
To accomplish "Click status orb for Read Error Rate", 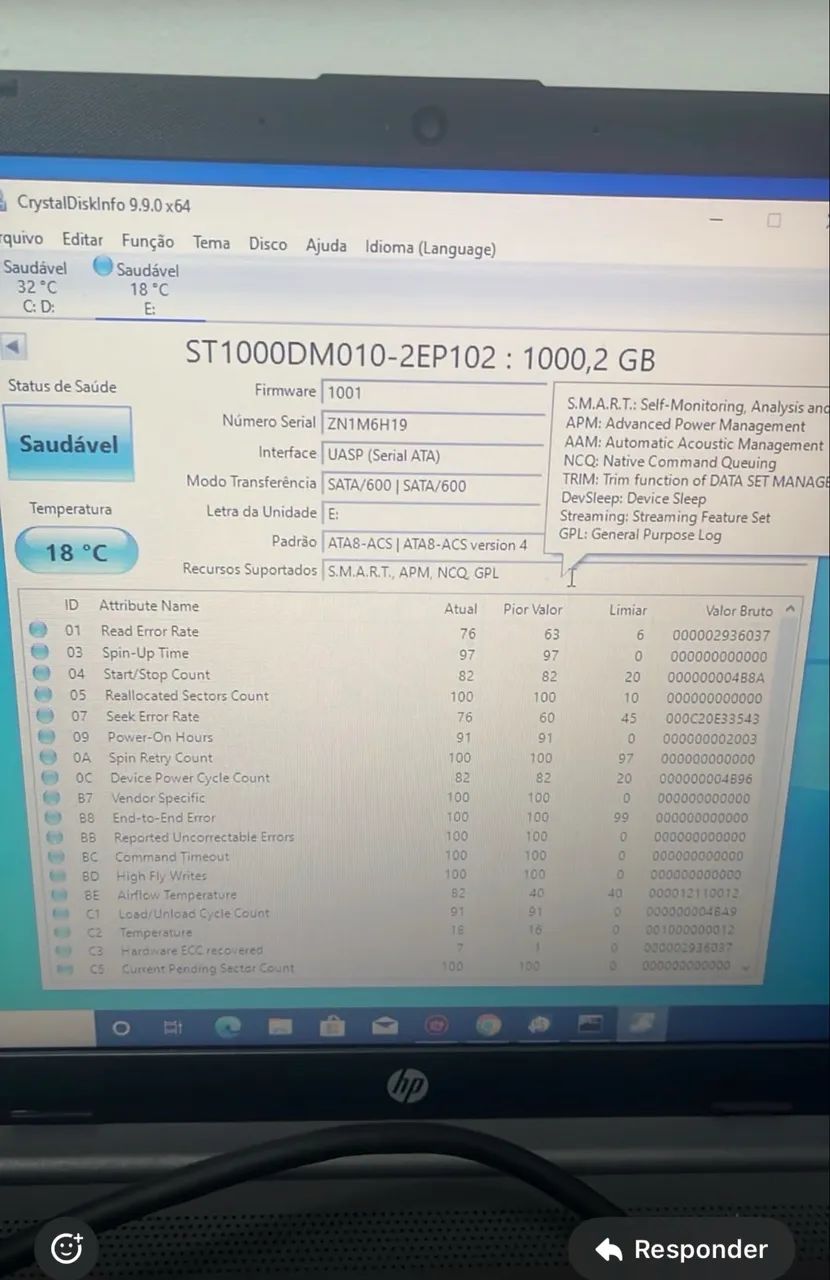I will [x=38, y=630].
